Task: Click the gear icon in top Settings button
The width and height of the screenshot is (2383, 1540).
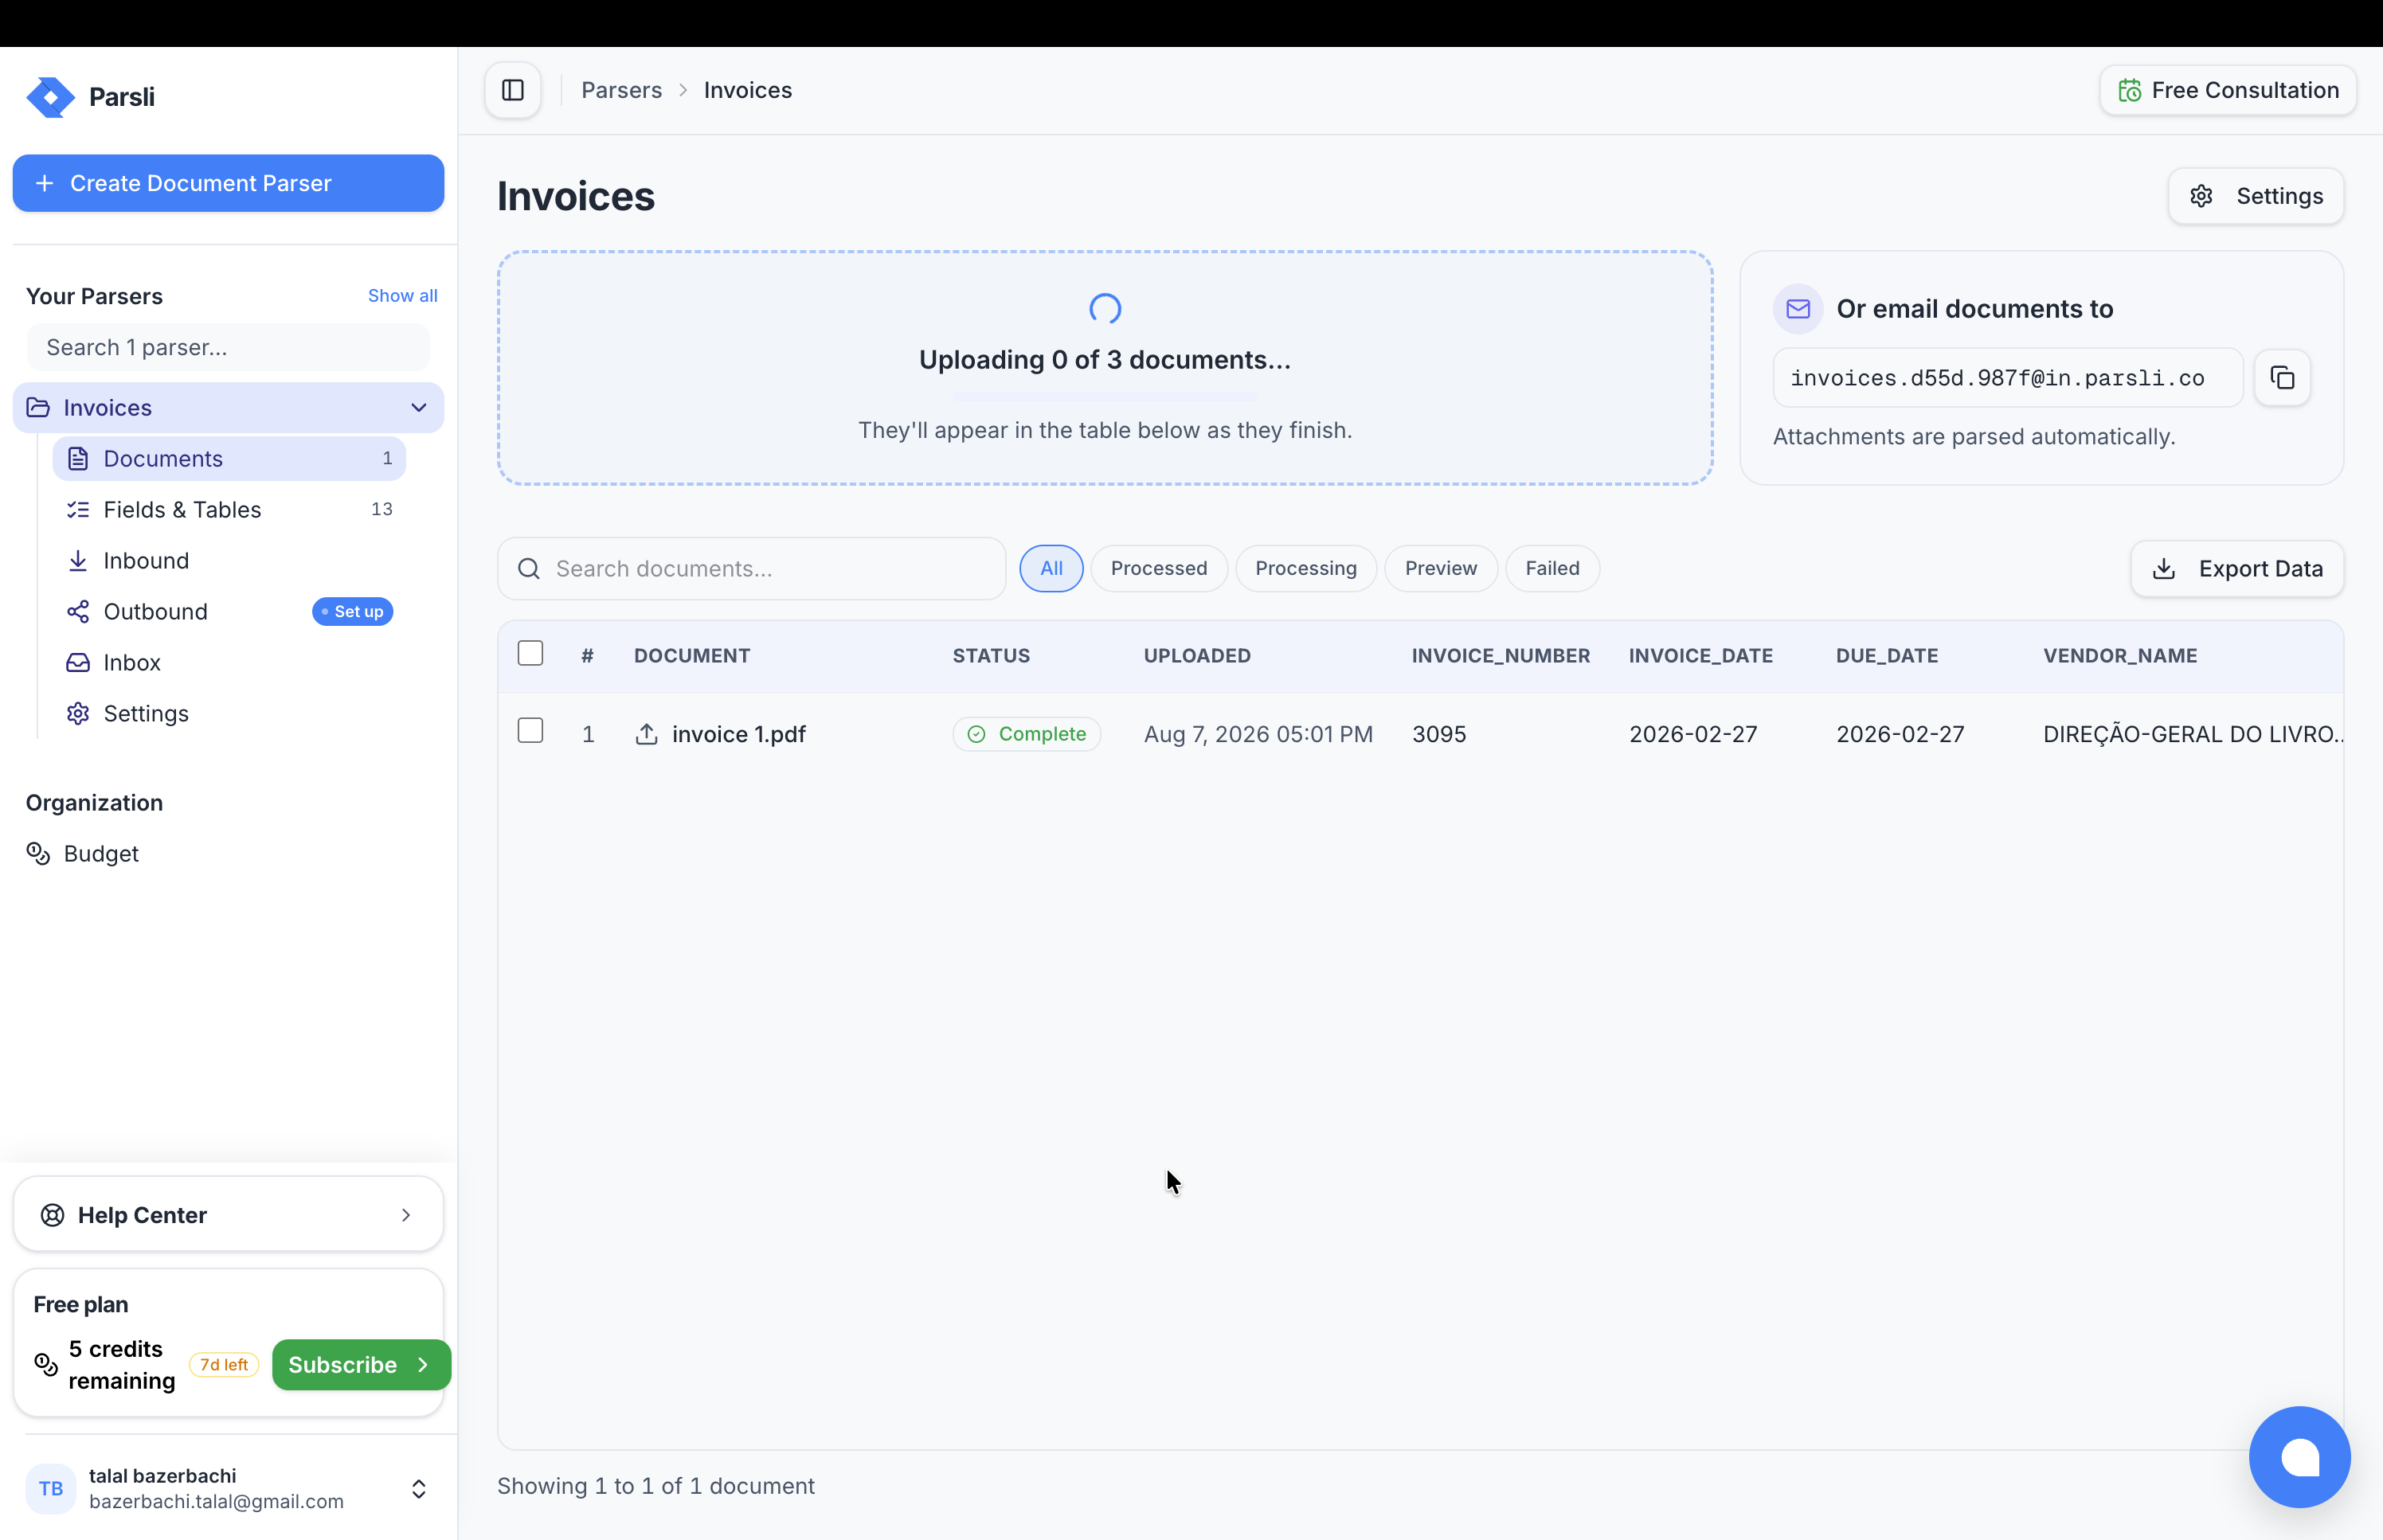Action: tap(2201, 196)
